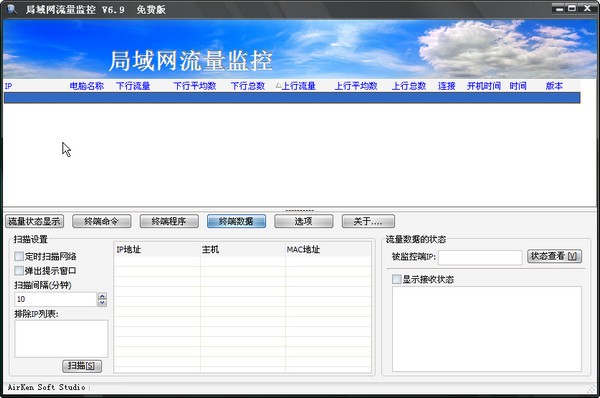600x398 pixels.
Task: Increase scan interval with up arrow
Action: click(x=102, y=296)
